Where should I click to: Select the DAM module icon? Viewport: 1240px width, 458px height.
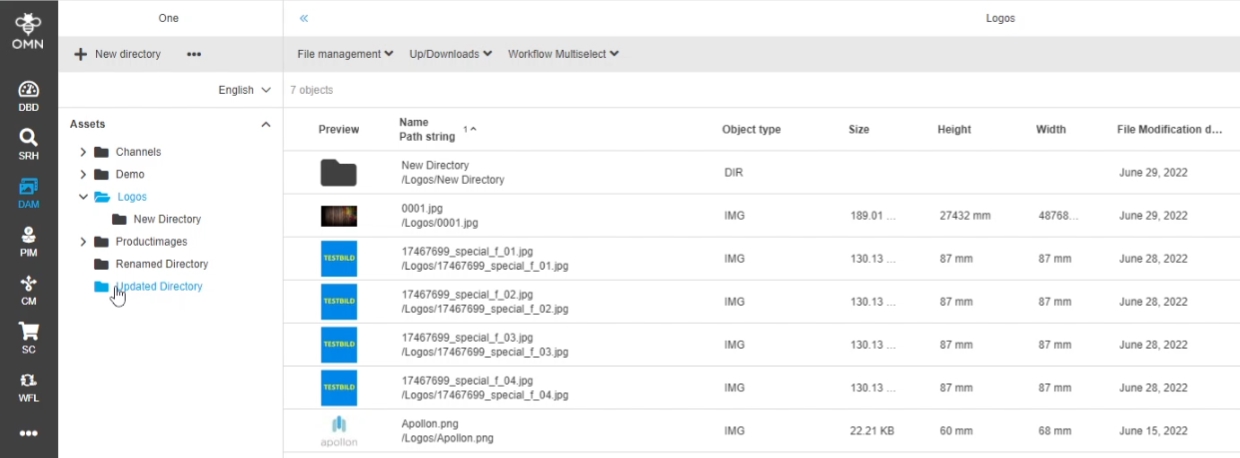(x=28, y=191)
